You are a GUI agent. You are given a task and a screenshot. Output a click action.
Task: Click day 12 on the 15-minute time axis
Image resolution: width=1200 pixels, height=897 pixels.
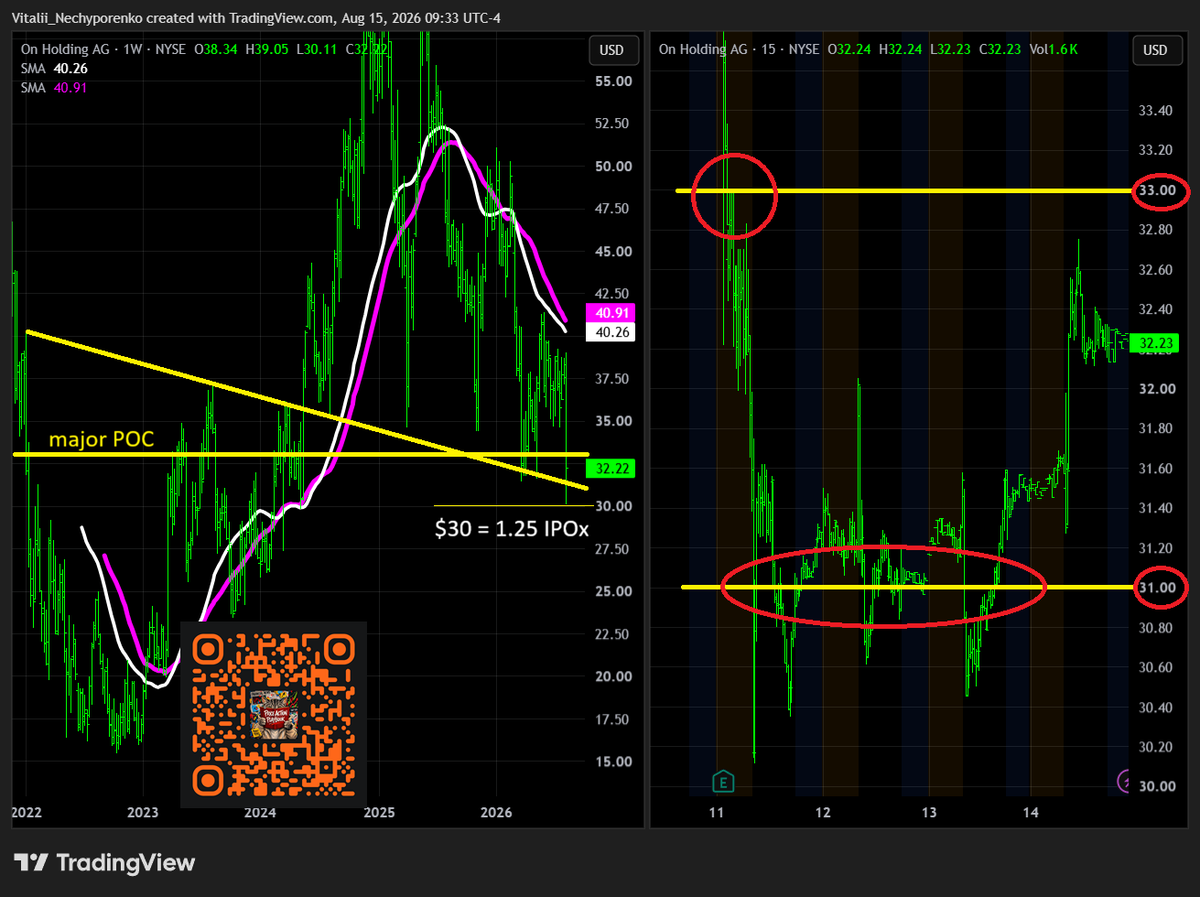click(x=824, y=813)
